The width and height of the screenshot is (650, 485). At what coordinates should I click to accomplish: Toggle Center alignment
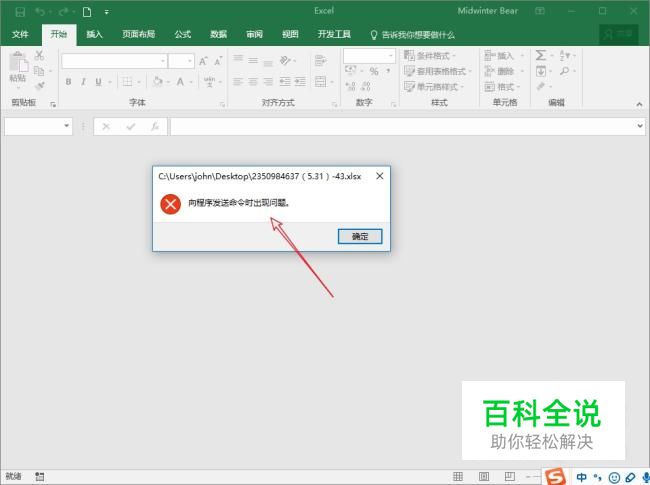pos(253,82)
